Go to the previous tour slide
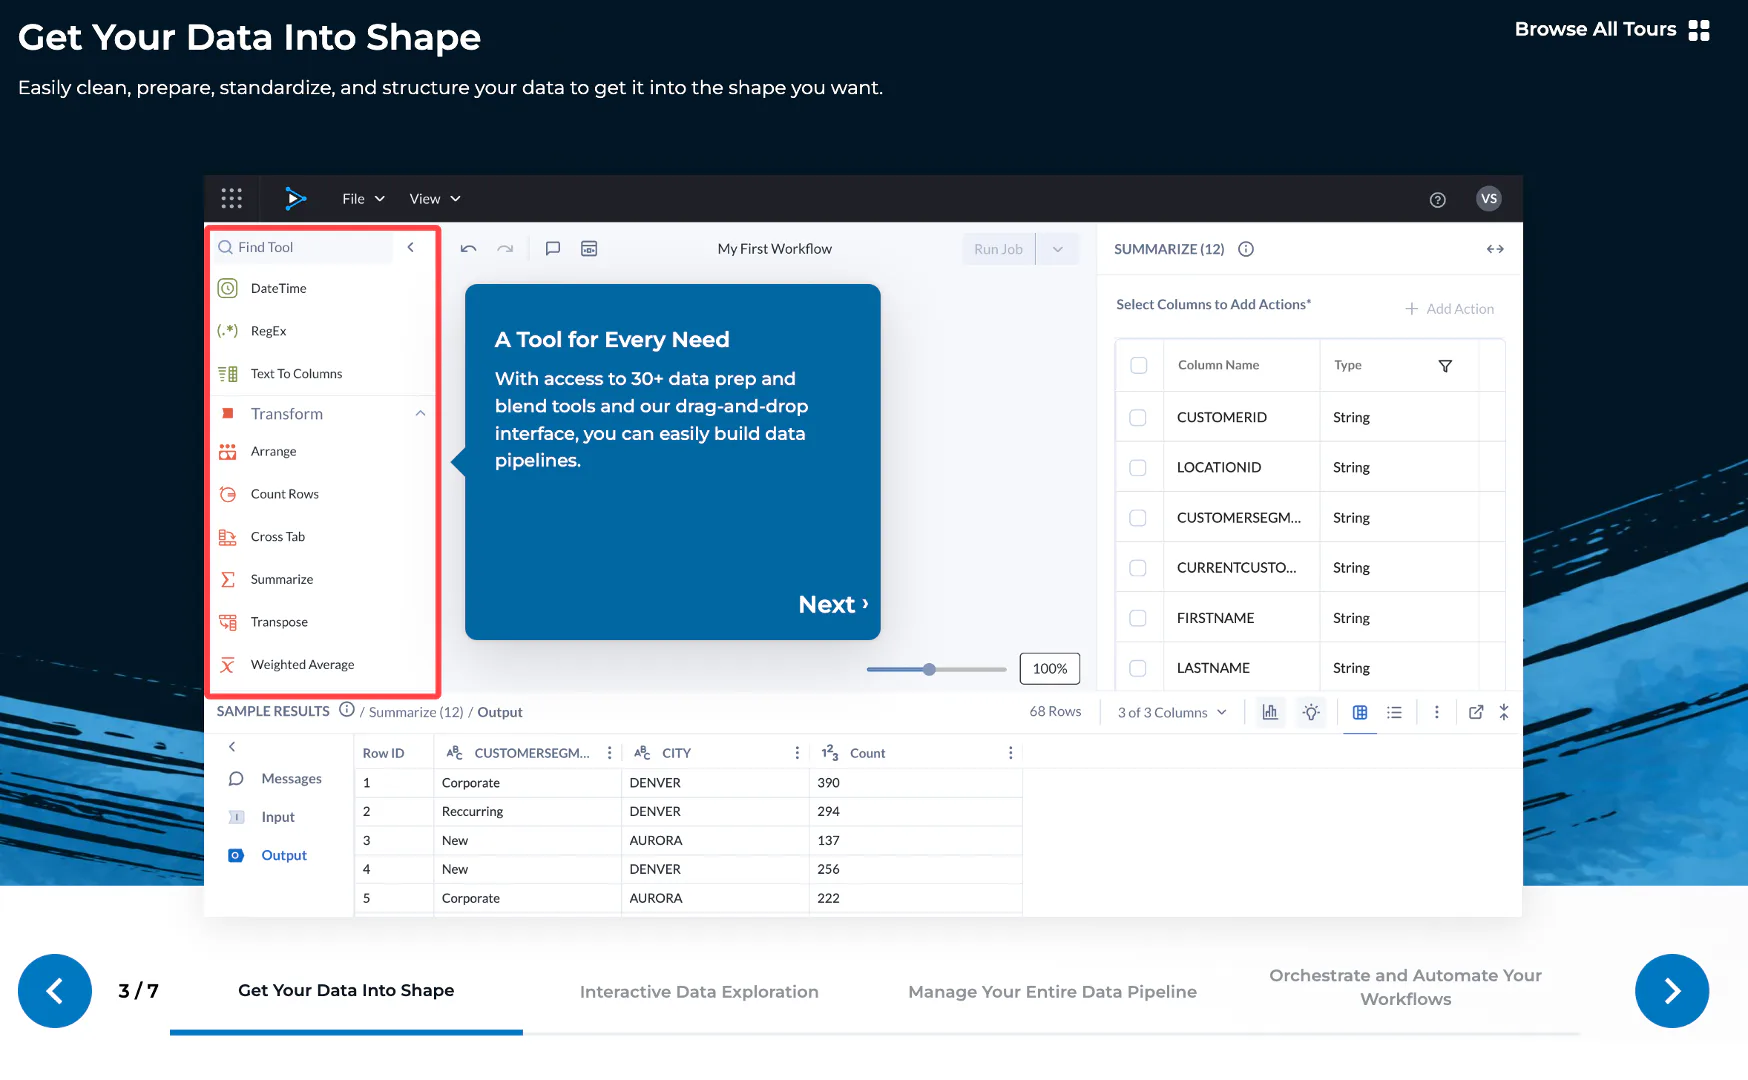The width and height of the screenshot is (1748, 1080). 55,991
